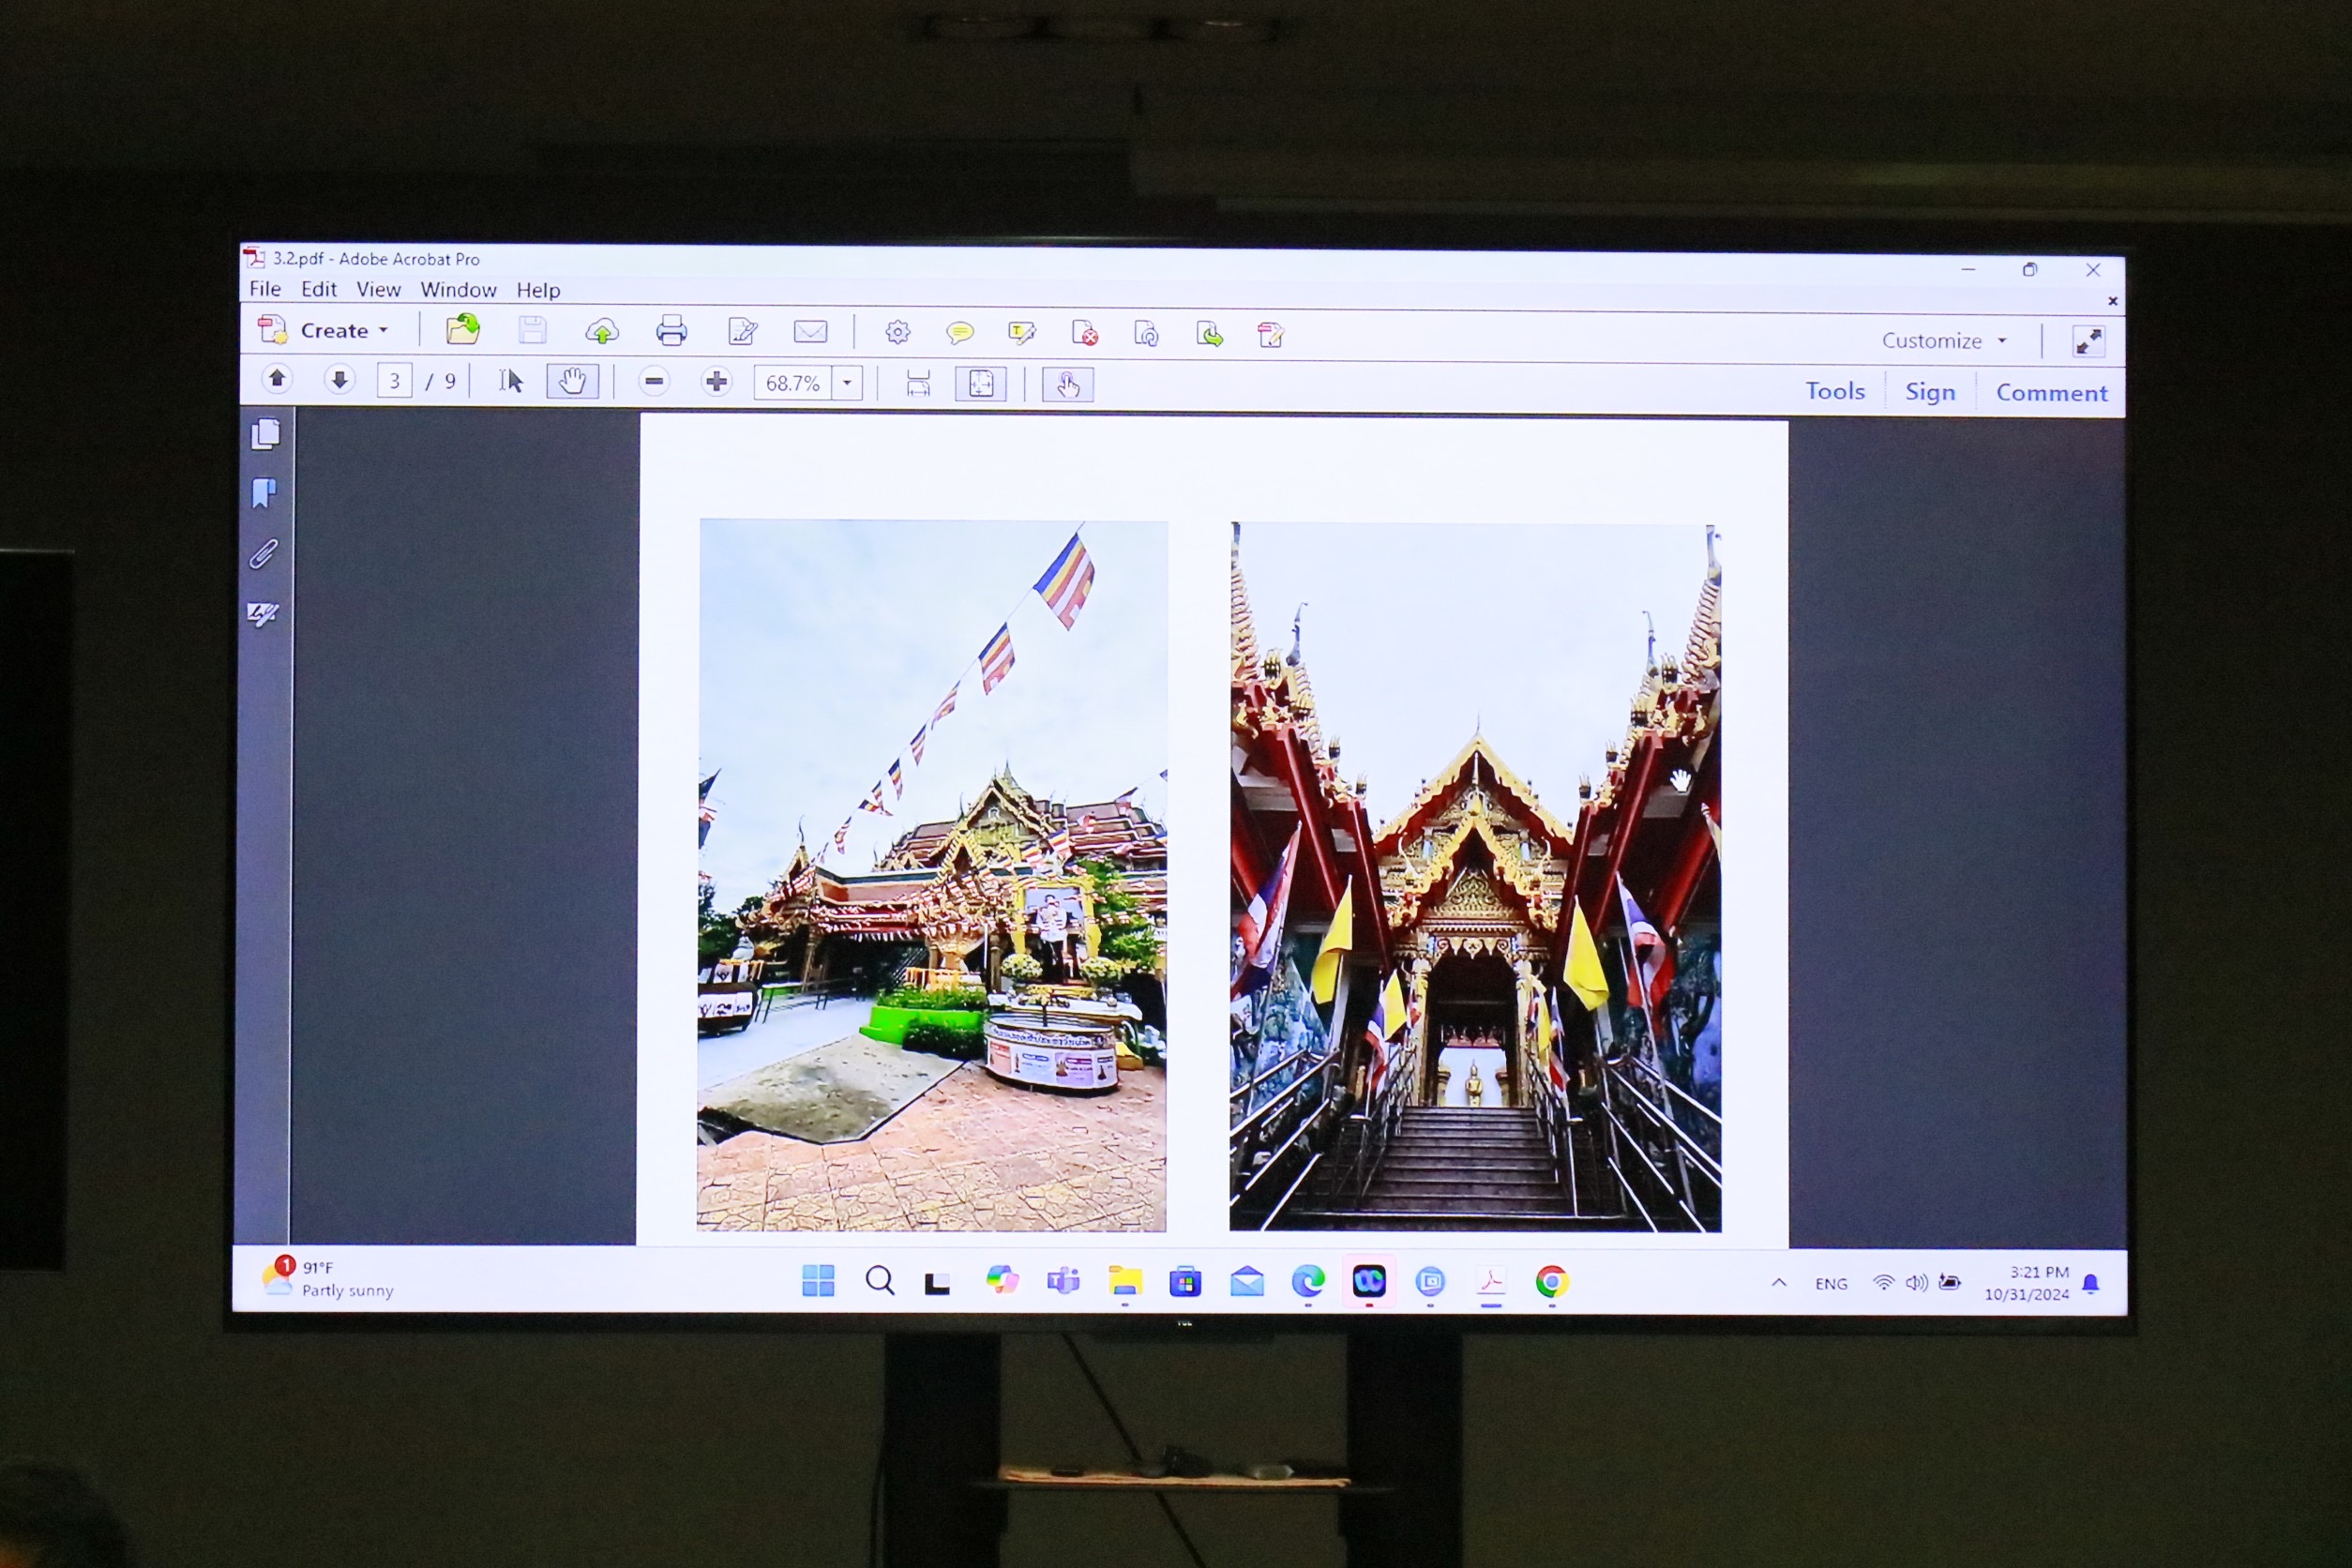
Task: Toggle fit one full page view
Action: pyautogui.click(x=980, y=384)
